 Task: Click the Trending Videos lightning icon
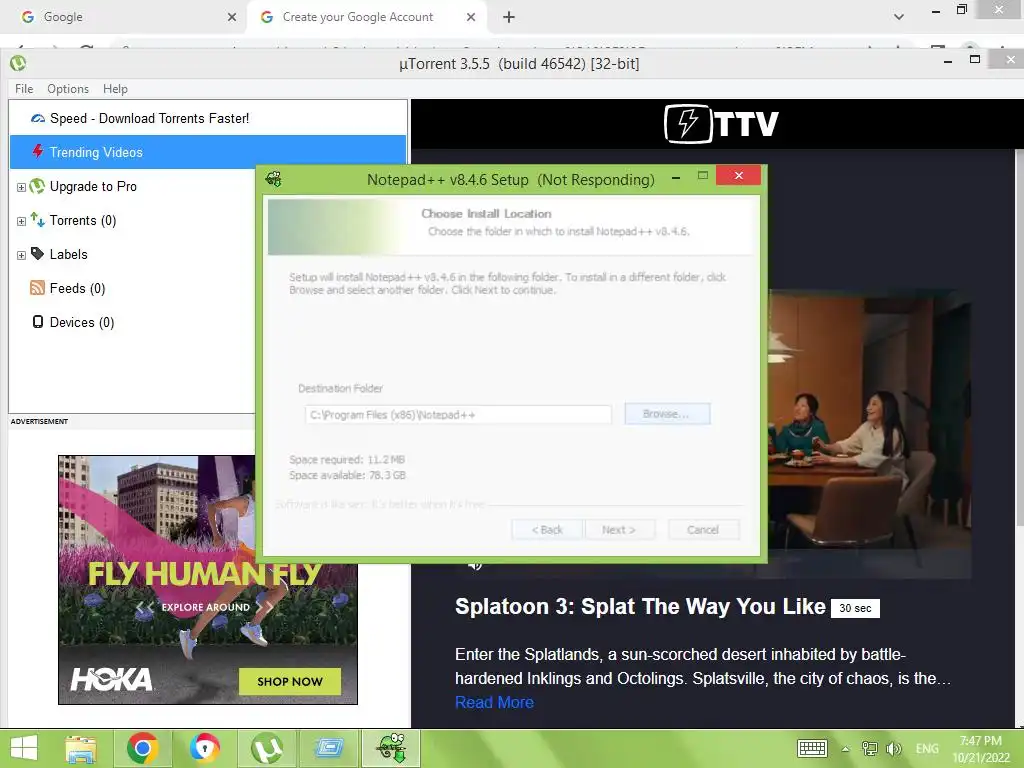38,152
